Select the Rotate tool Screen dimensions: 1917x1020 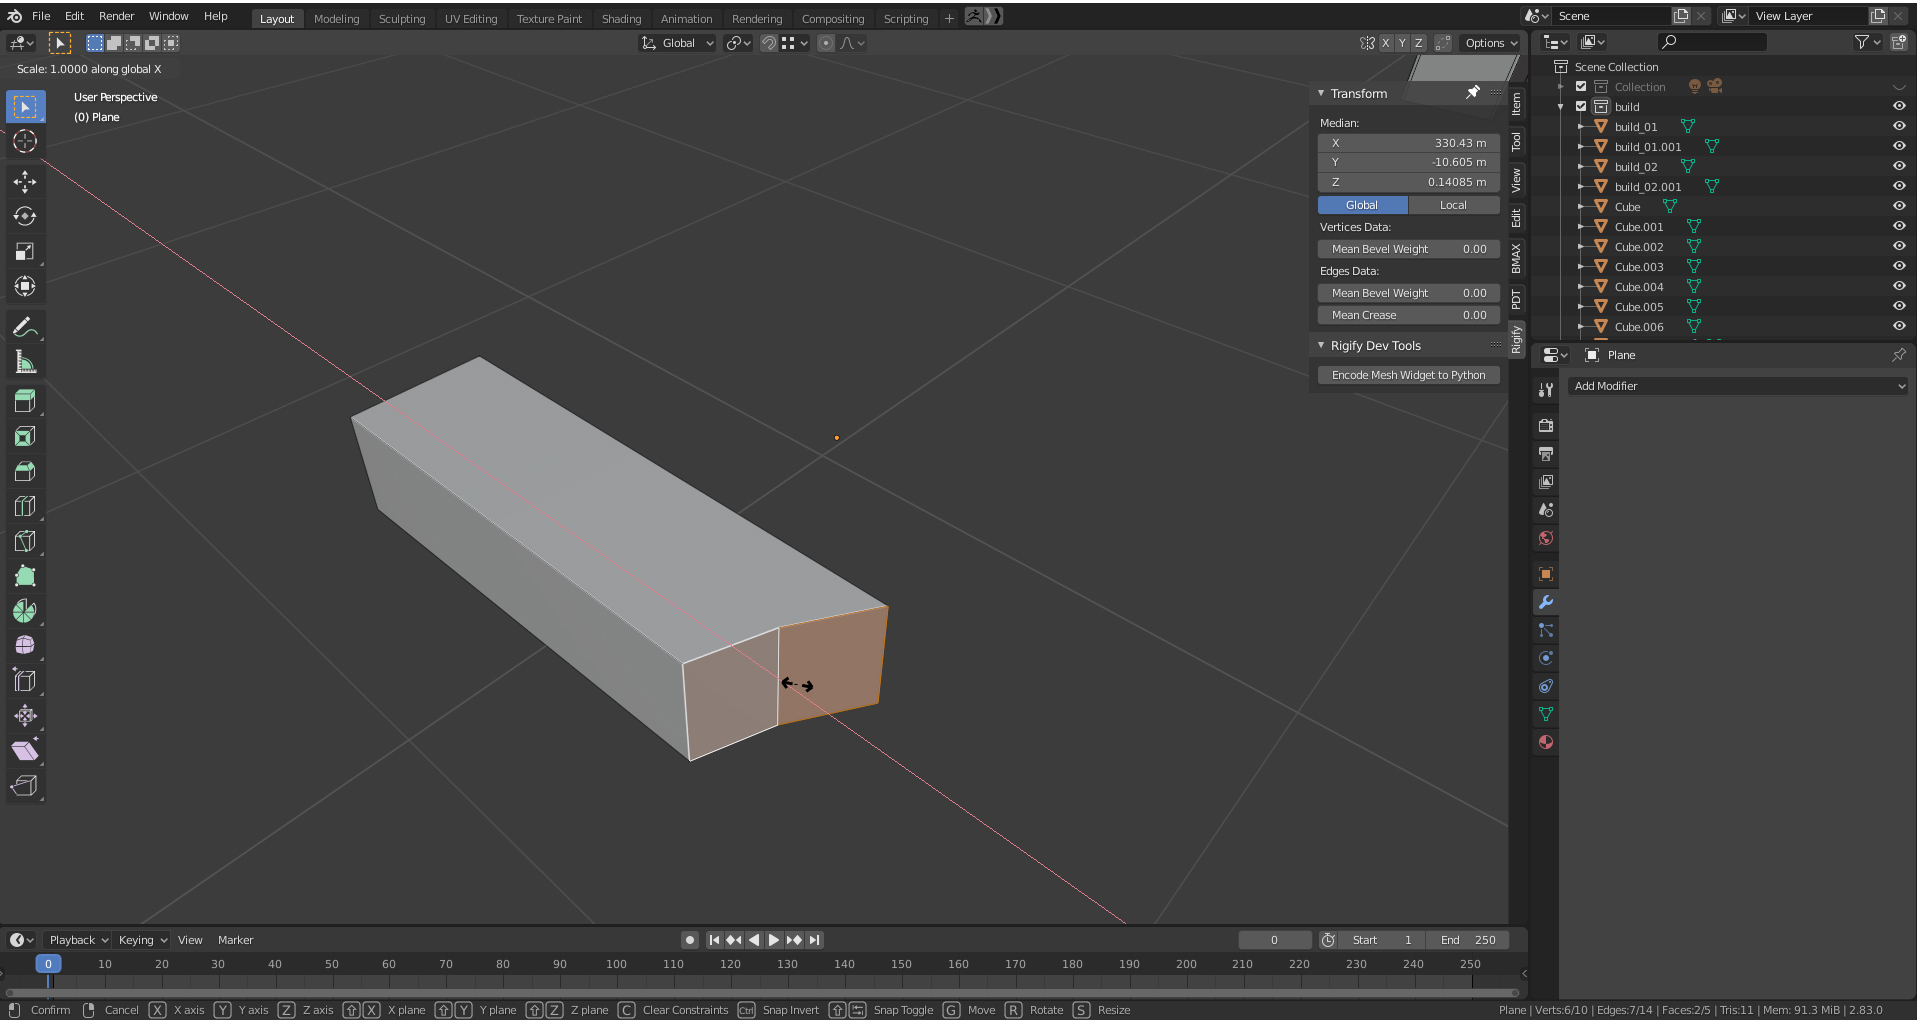click(25, 216)
